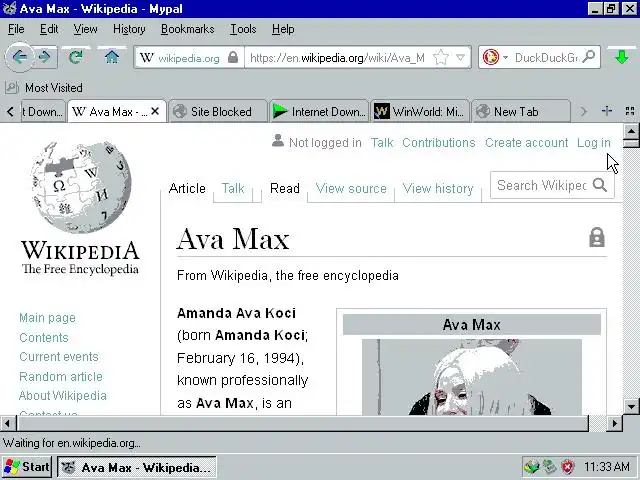Image resolution: width=640 pixels, height=480 pixels.
Task: Open the Random article sidebar link
Action: click(x=61, y=376)
